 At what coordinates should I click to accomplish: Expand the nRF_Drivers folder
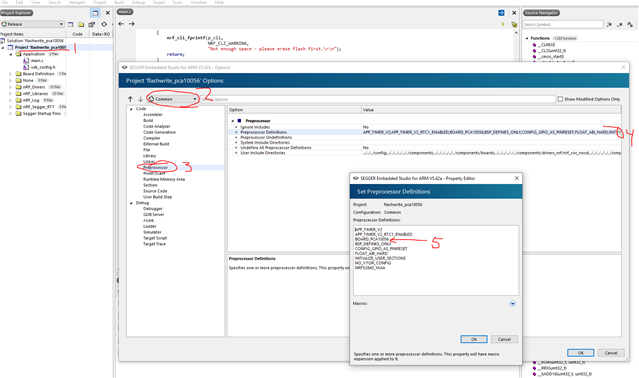(11, 87)
